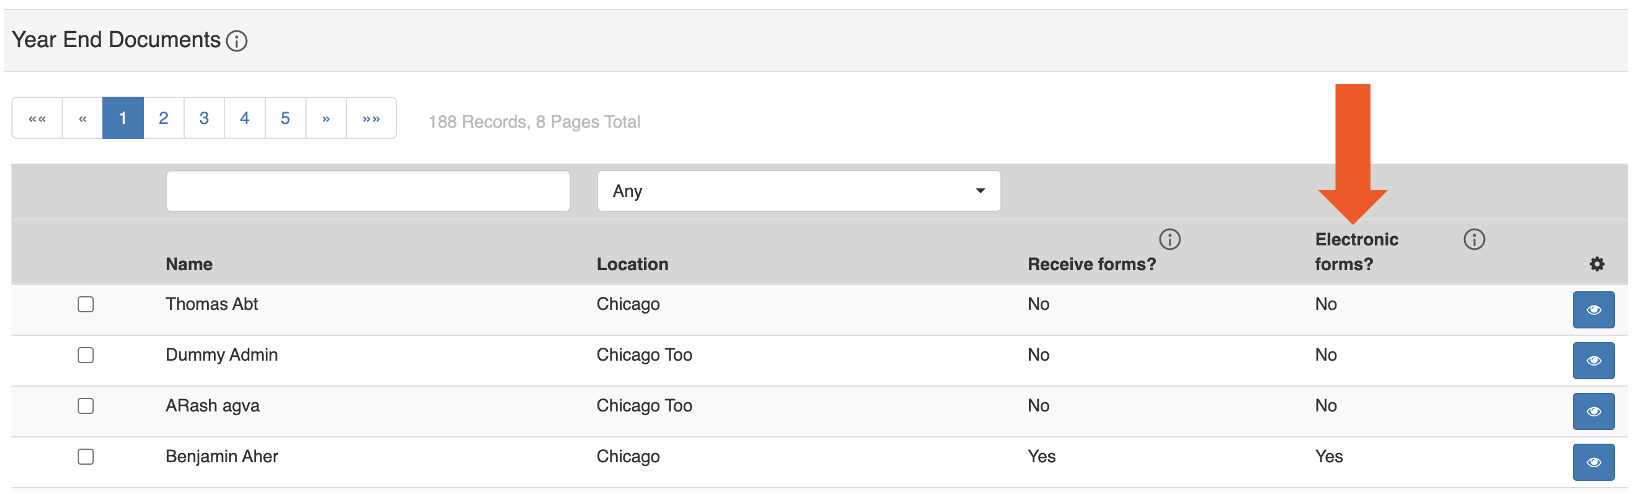
Task: Toggle the ARash agva row checkbox
Action: (x=86, y=406)
